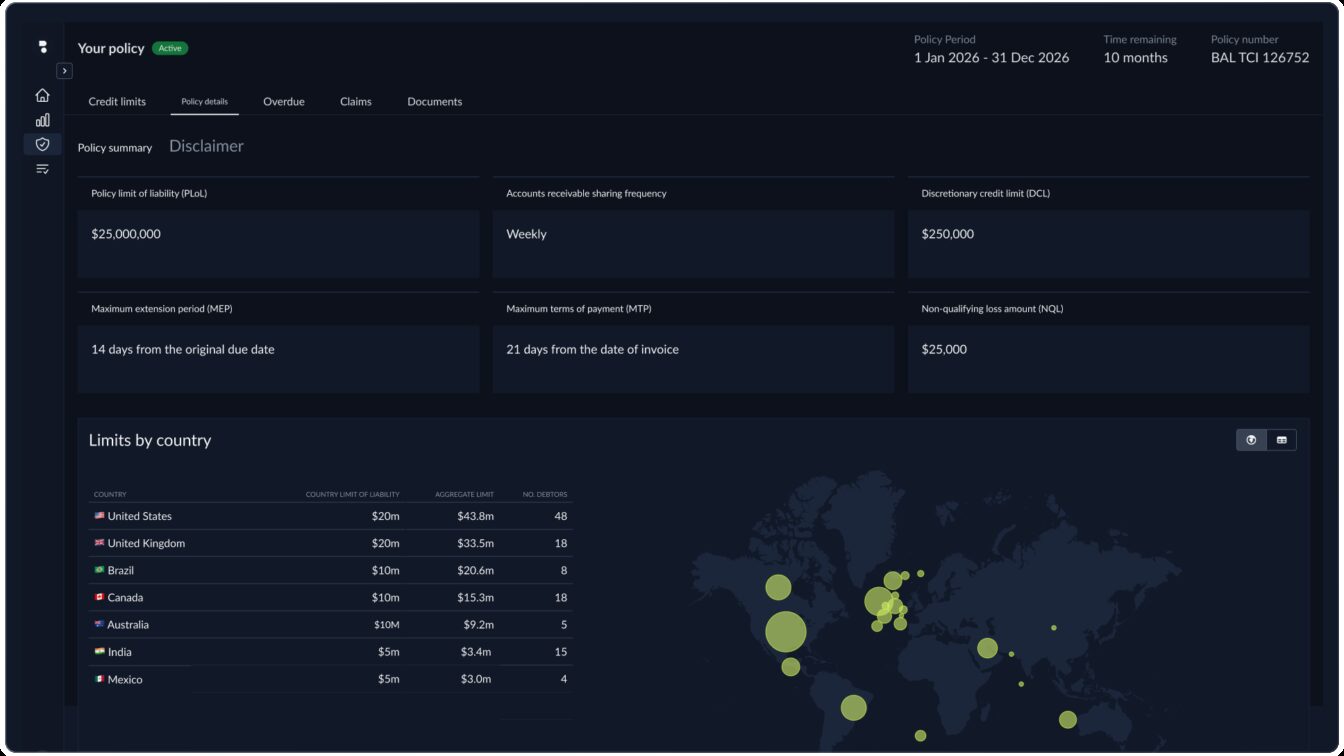Click the United States flag icon
1344x756 pixels.
tap(99, 516)
